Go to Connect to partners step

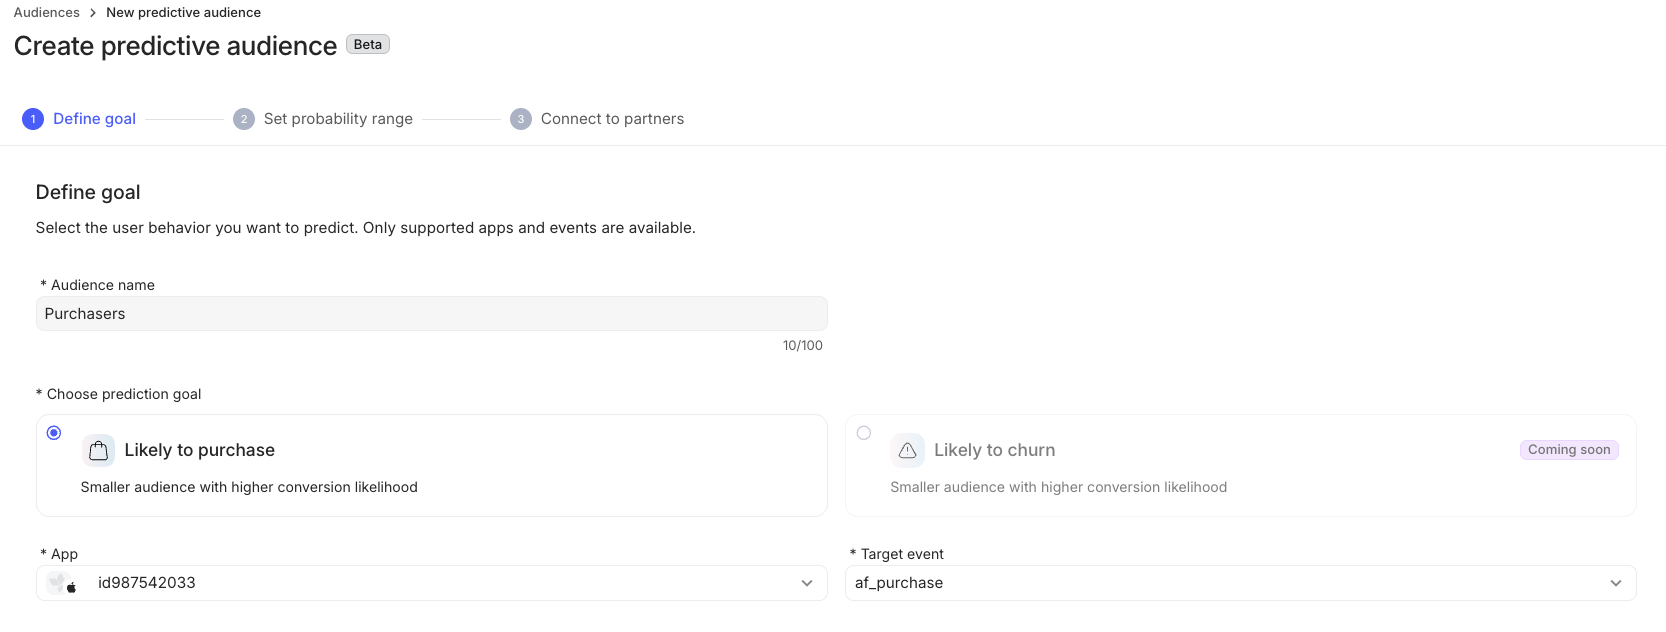point(612,119)
